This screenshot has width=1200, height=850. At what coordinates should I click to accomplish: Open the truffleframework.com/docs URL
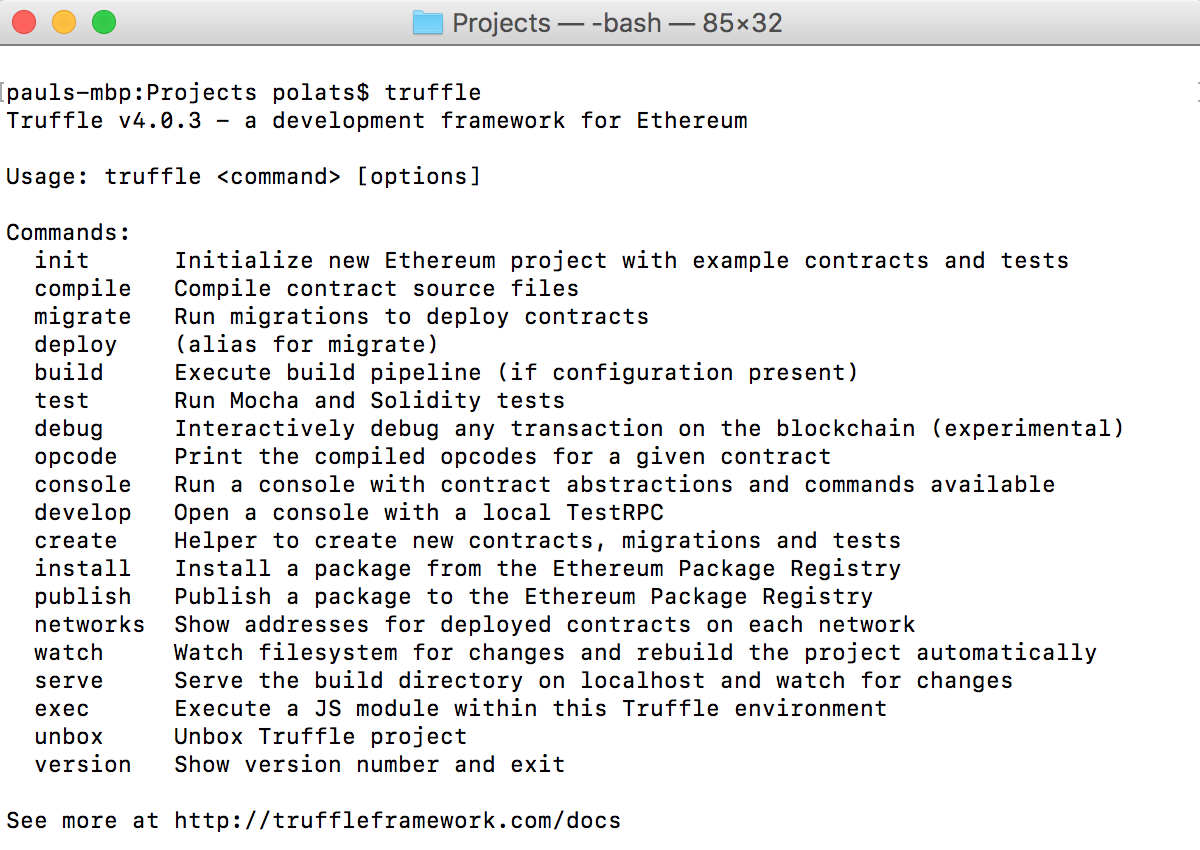click(x=398, y=821)
